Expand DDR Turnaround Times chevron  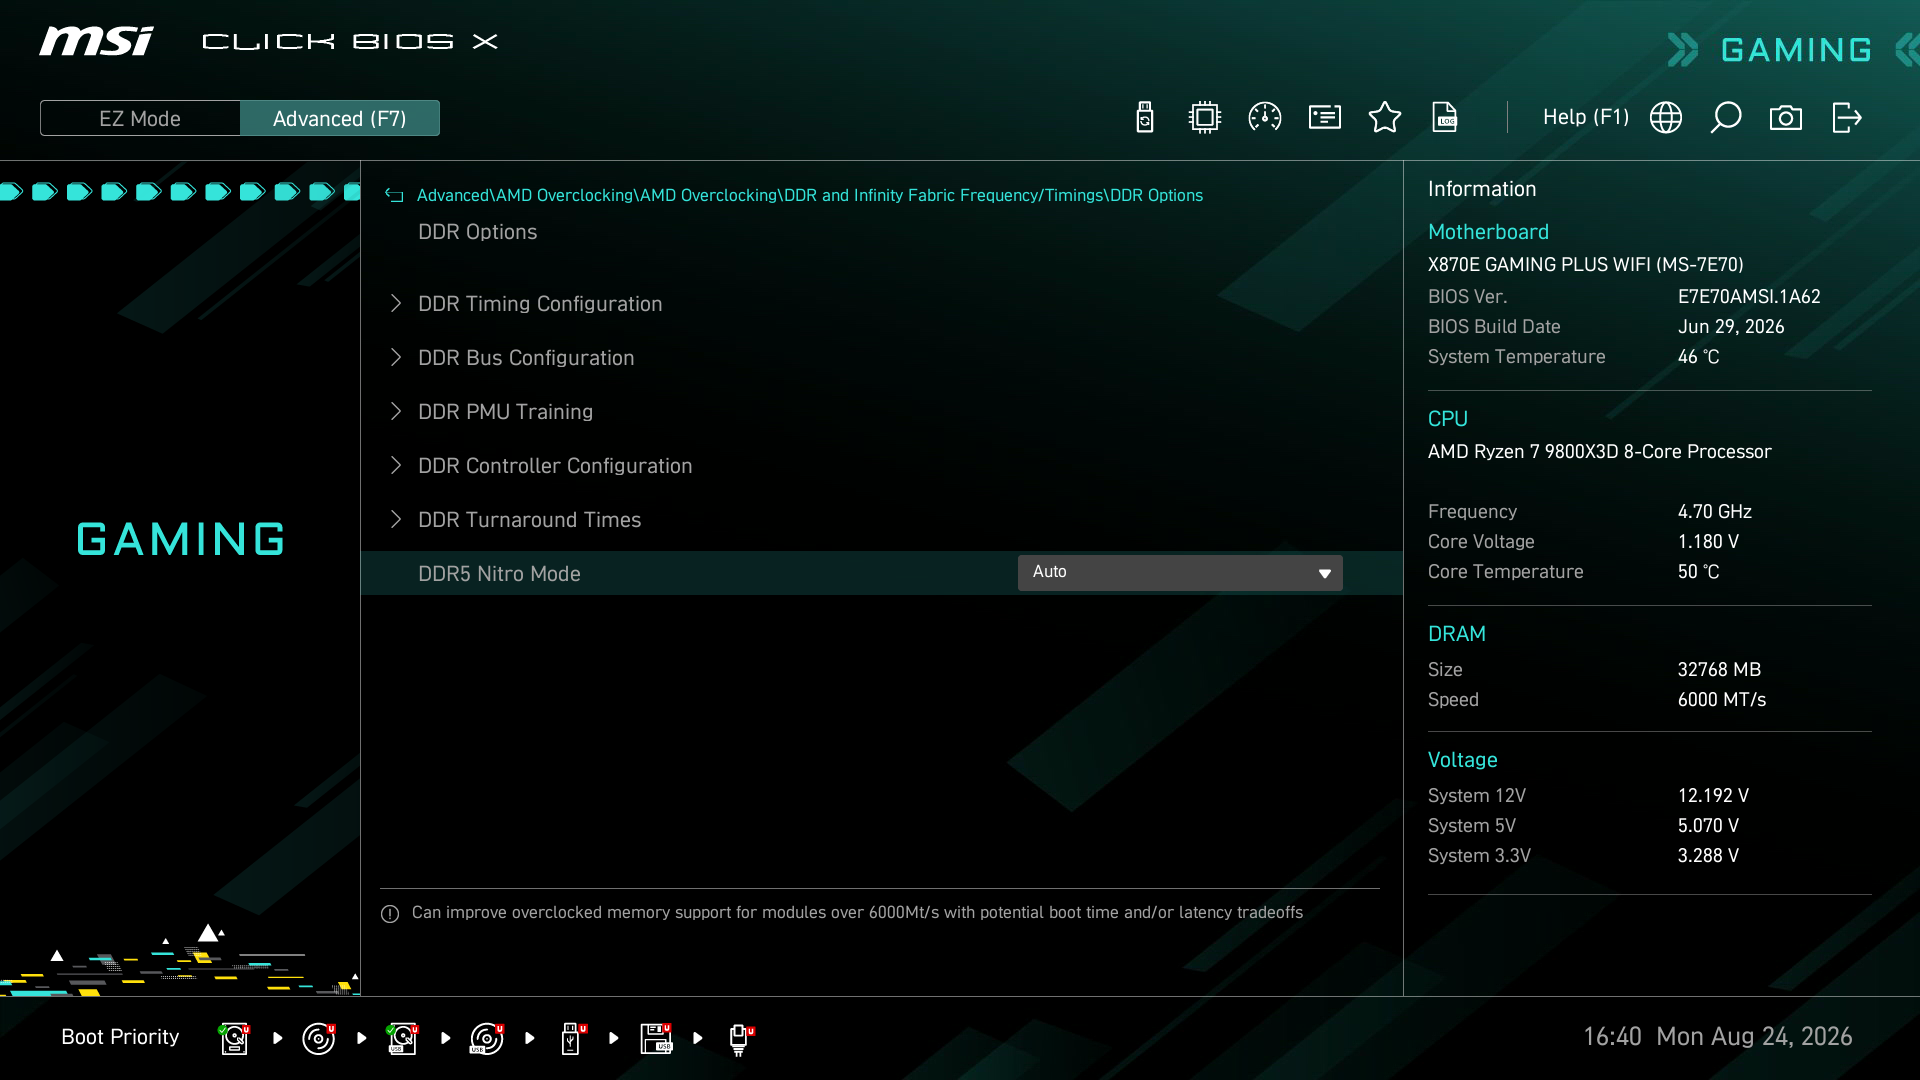point(396,519)
